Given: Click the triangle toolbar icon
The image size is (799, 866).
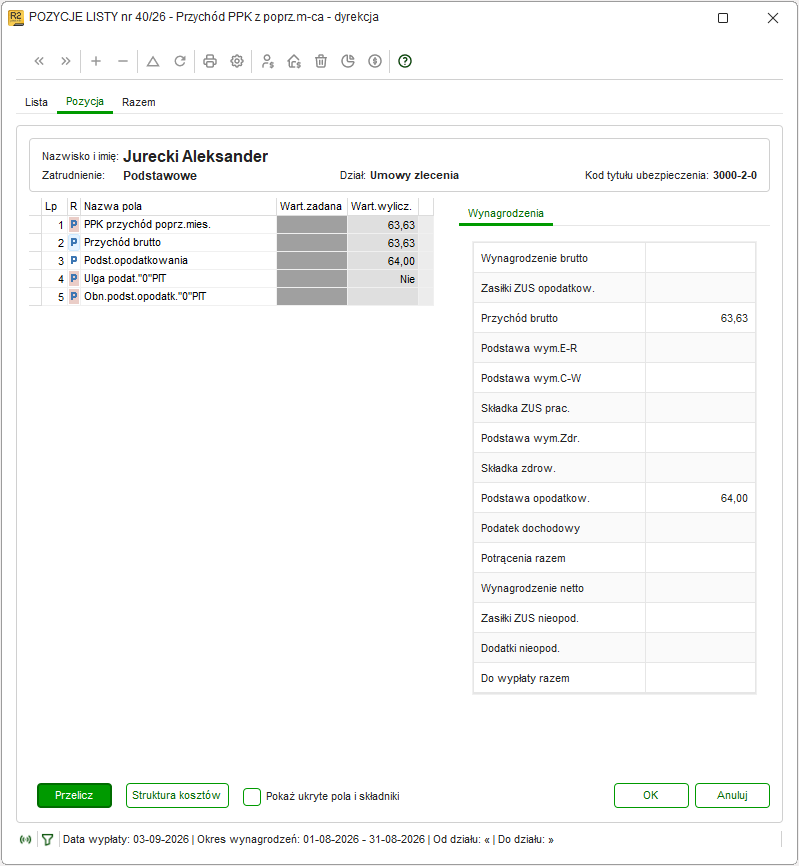Looking at the screenshot, I should 153,61.
